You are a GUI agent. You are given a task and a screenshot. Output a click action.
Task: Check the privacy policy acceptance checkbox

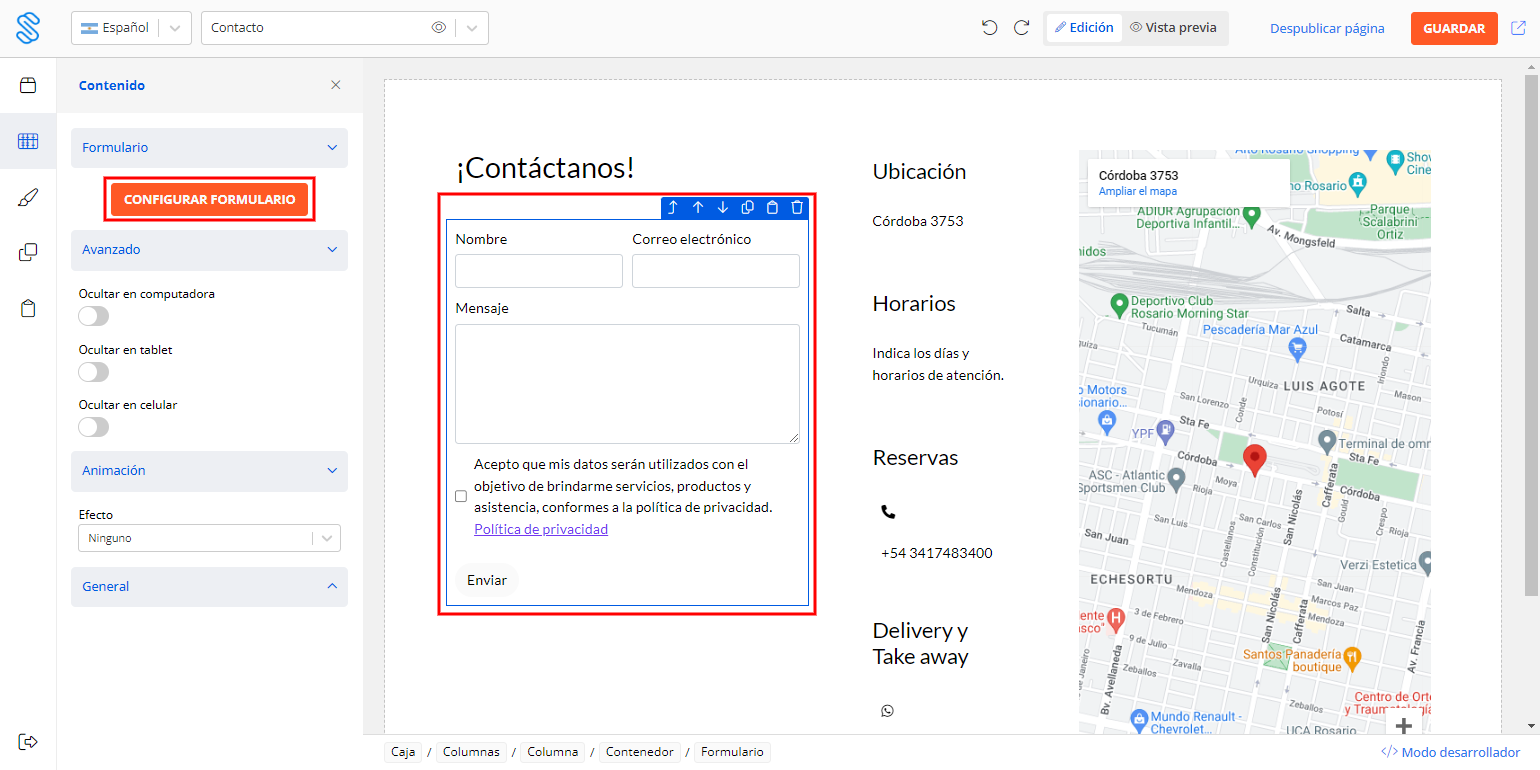pyautogui.click(x=461, y=496)
